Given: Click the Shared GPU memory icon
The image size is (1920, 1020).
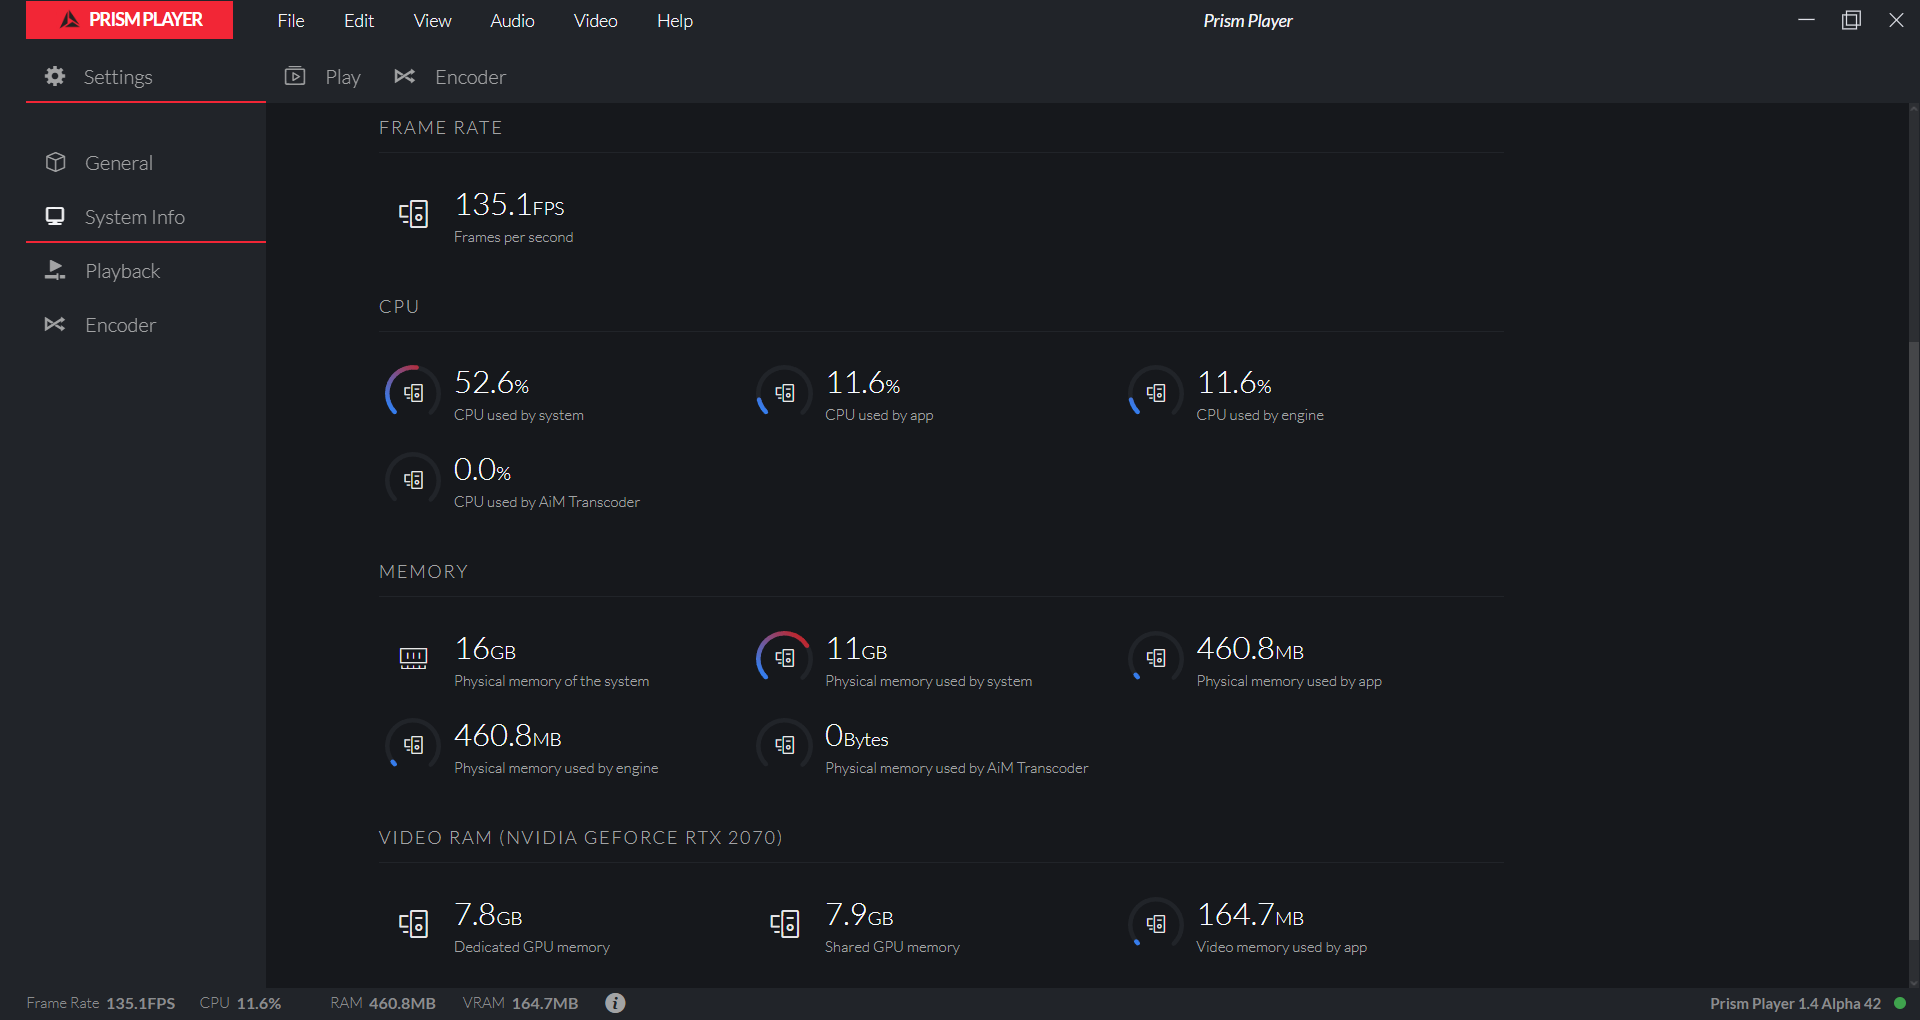Looking at the screenshot, I should (784, 923).
